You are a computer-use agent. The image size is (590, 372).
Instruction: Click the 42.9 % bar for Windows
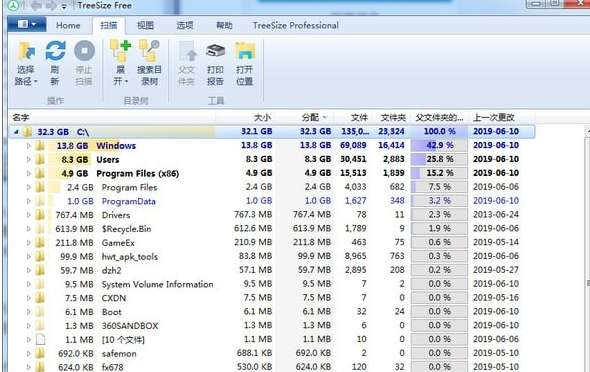(439, 146)
